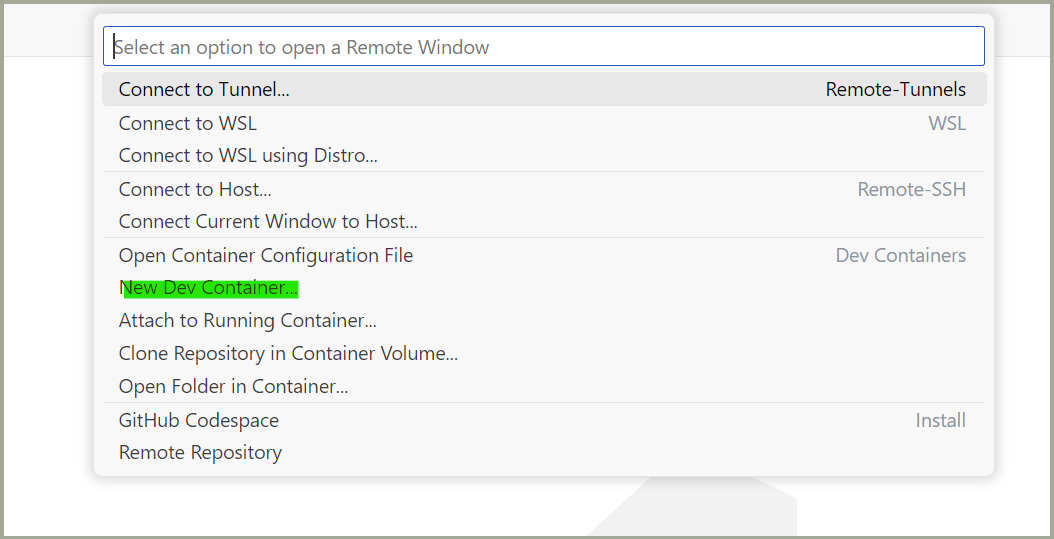Choose Attach to Running Container
Viewport: 1054px width, 539px height.
tap(544, 321)
